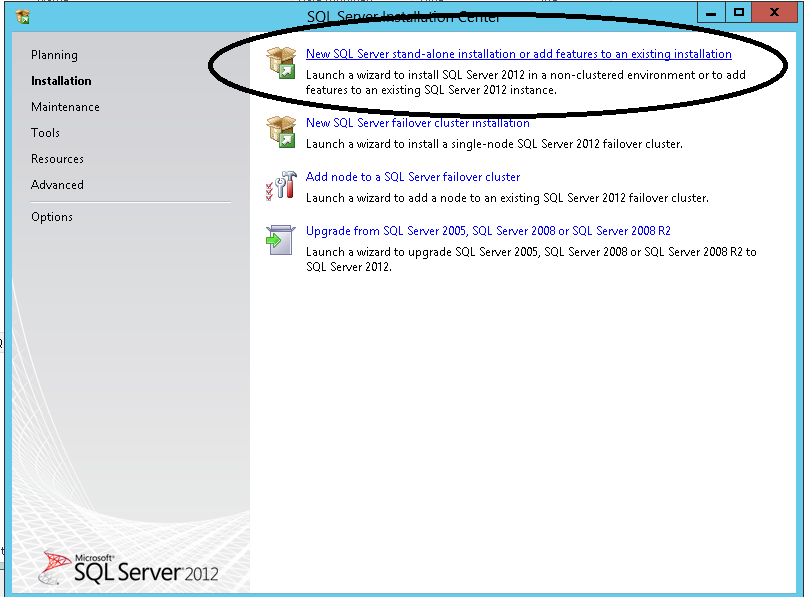Open the Tools section

[x=45, y=133]
